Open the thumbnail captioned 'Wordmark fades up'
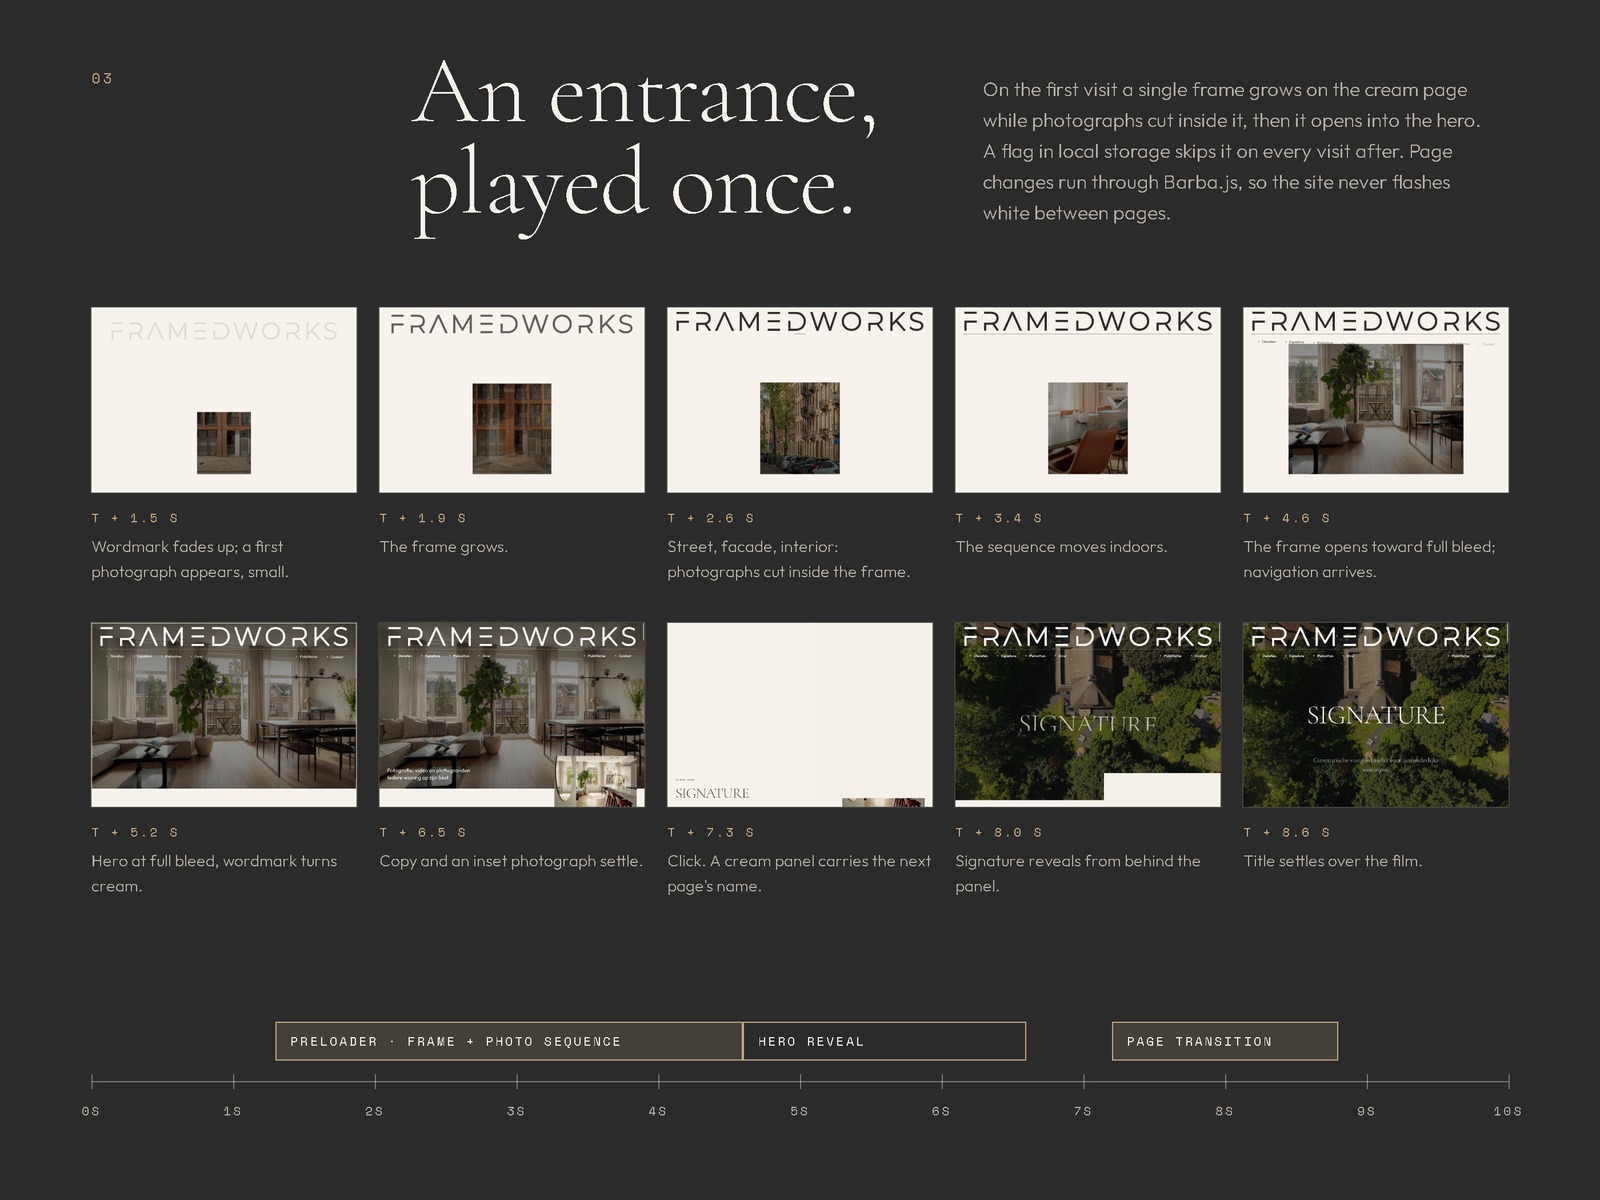The width and height of the screenshot is (1600, 1200). (x=224, y=400)
